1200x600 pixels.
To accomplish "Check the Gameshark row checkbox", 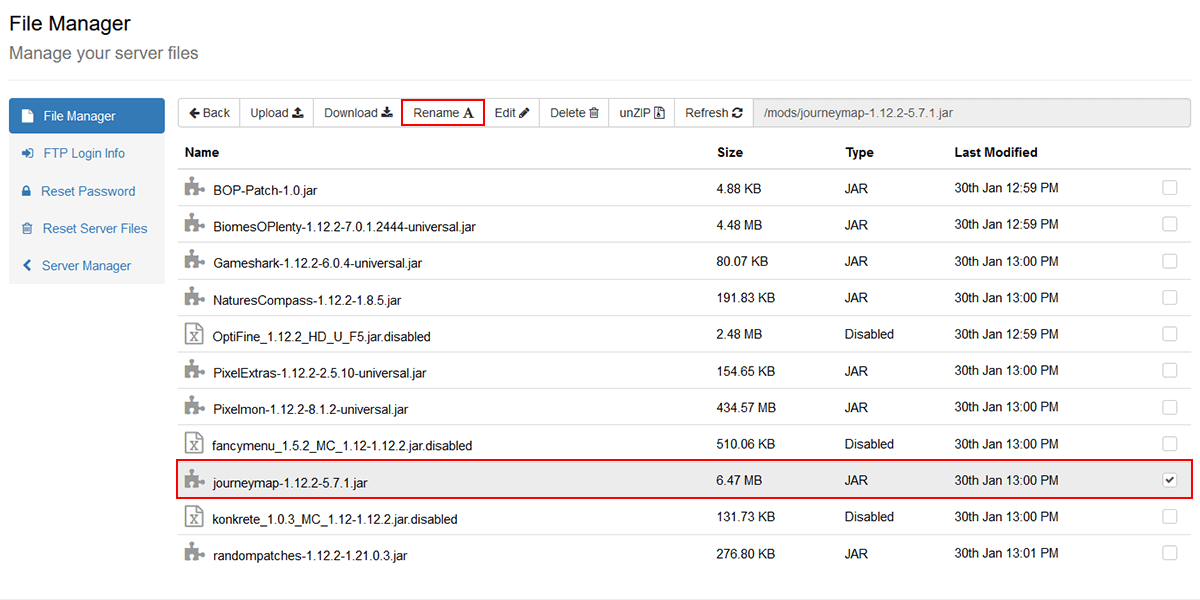I will [x=1169, y=260].
